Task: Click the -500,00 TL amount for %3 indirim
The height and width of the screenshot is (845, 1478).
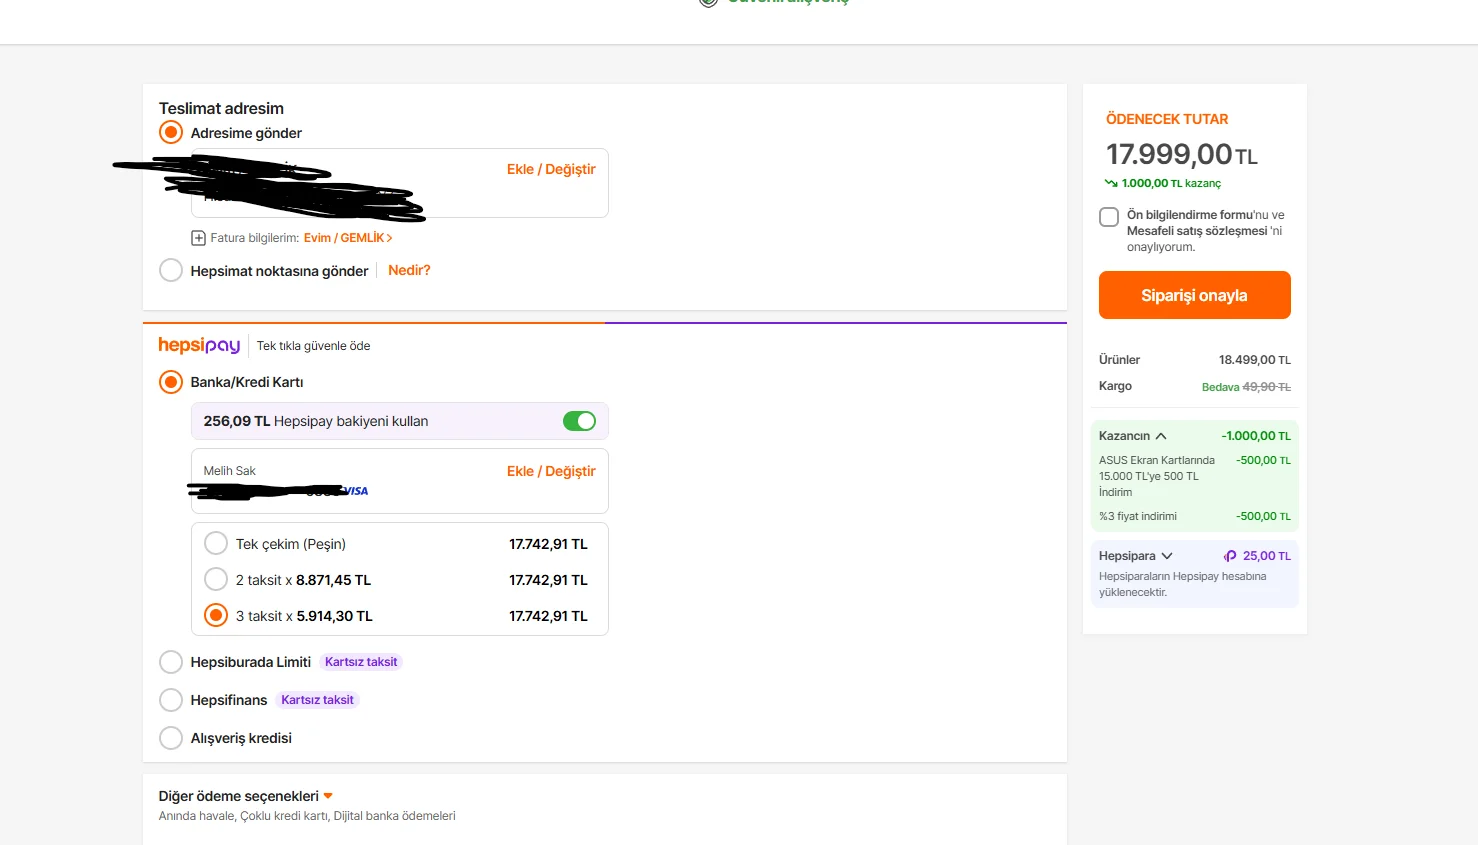Action: click(x=1263, y=516)
